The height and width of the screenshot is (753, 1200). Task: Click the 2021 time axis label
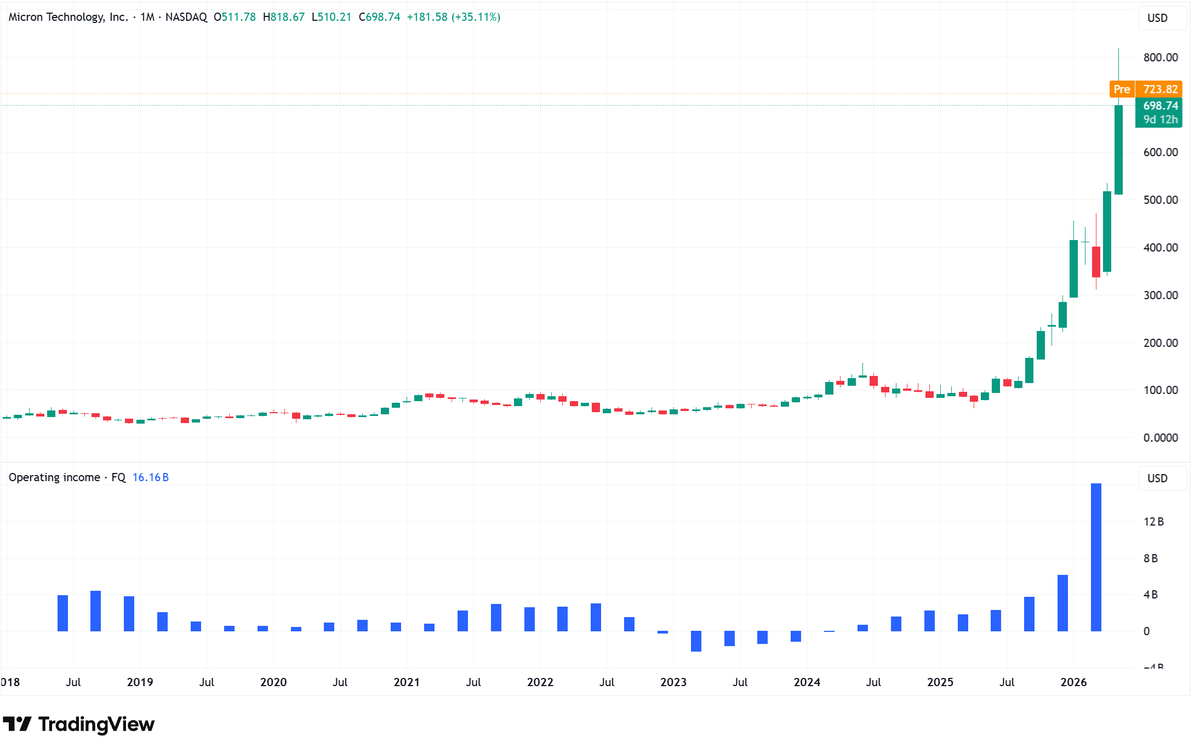pyautogui.click(x=406, y=682)
